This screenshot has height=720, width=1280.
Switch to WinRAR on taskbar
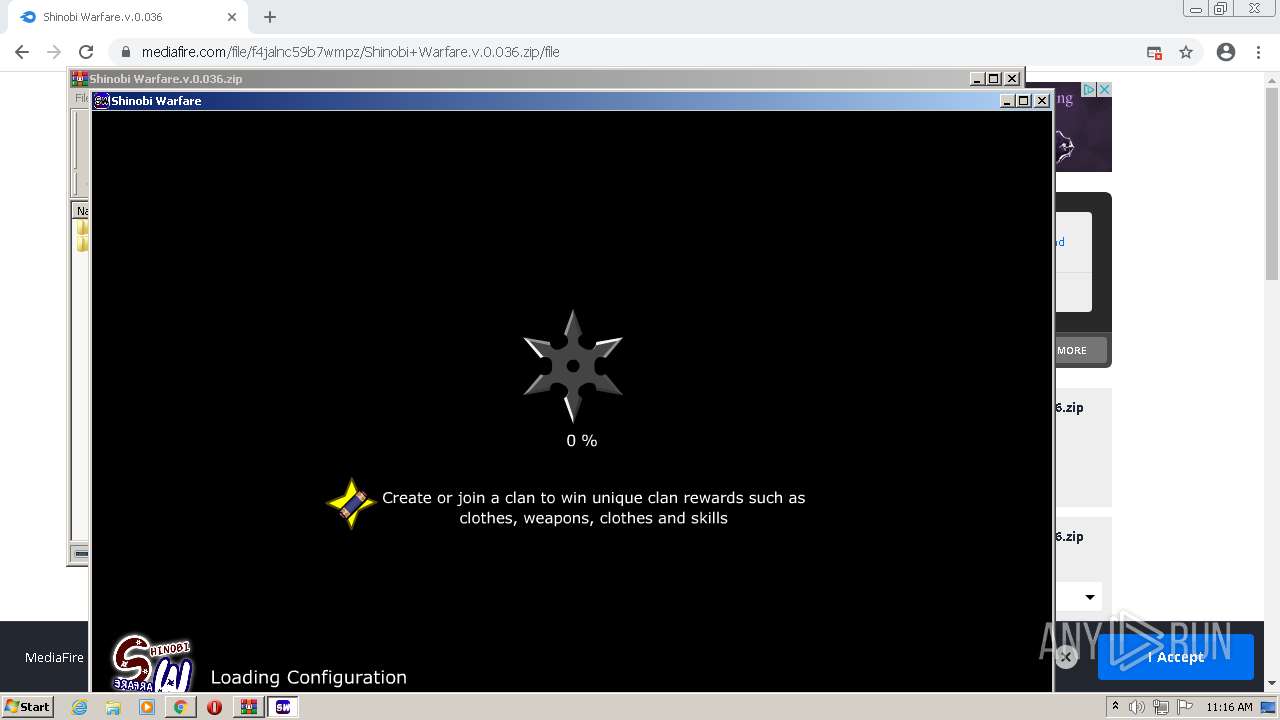[x=249, y=707]
